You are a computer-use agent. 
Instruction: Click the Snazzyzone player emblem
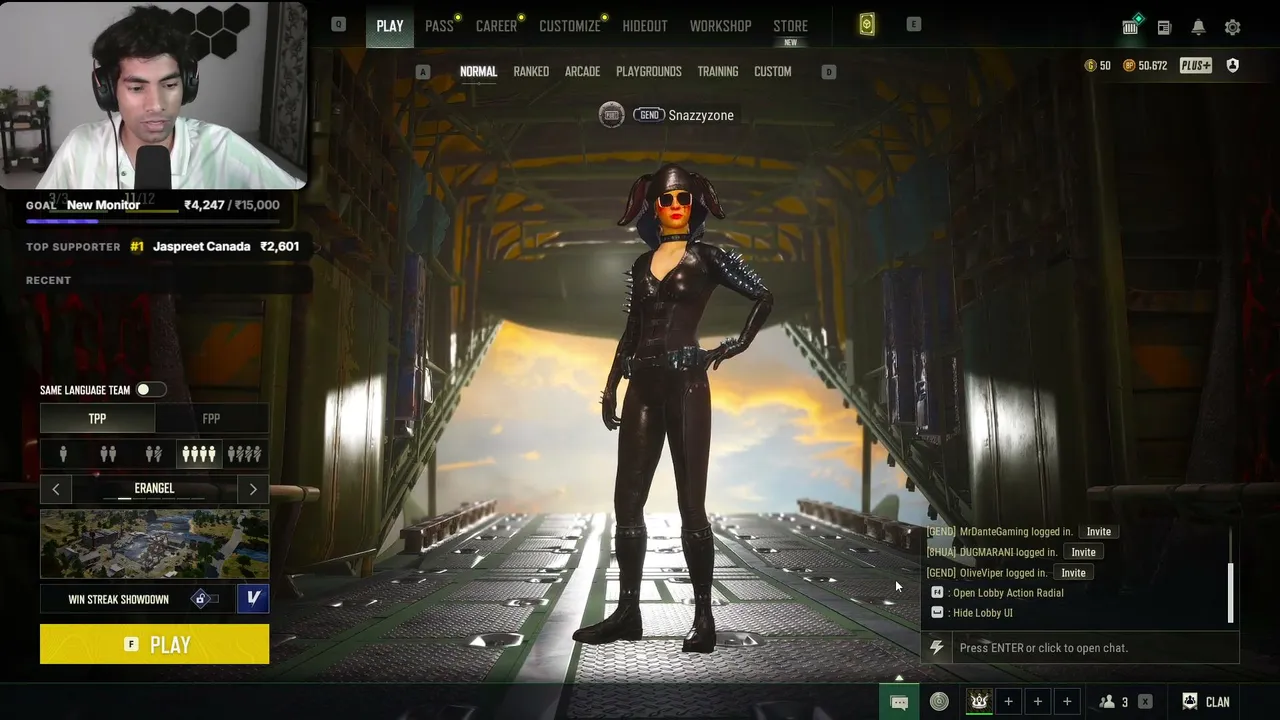[611, 115]
